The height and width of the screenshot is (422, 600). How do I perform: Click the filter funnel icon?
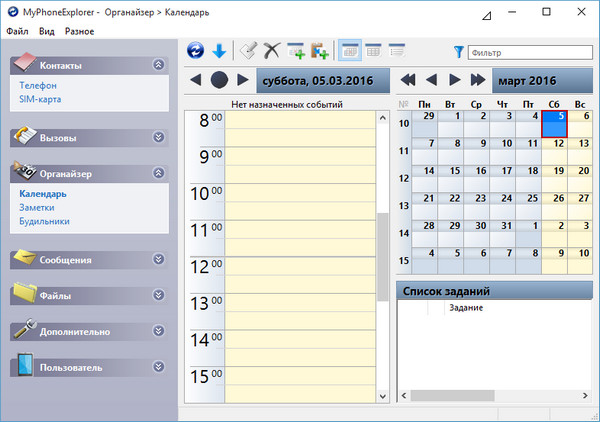[x=459, y=51]
